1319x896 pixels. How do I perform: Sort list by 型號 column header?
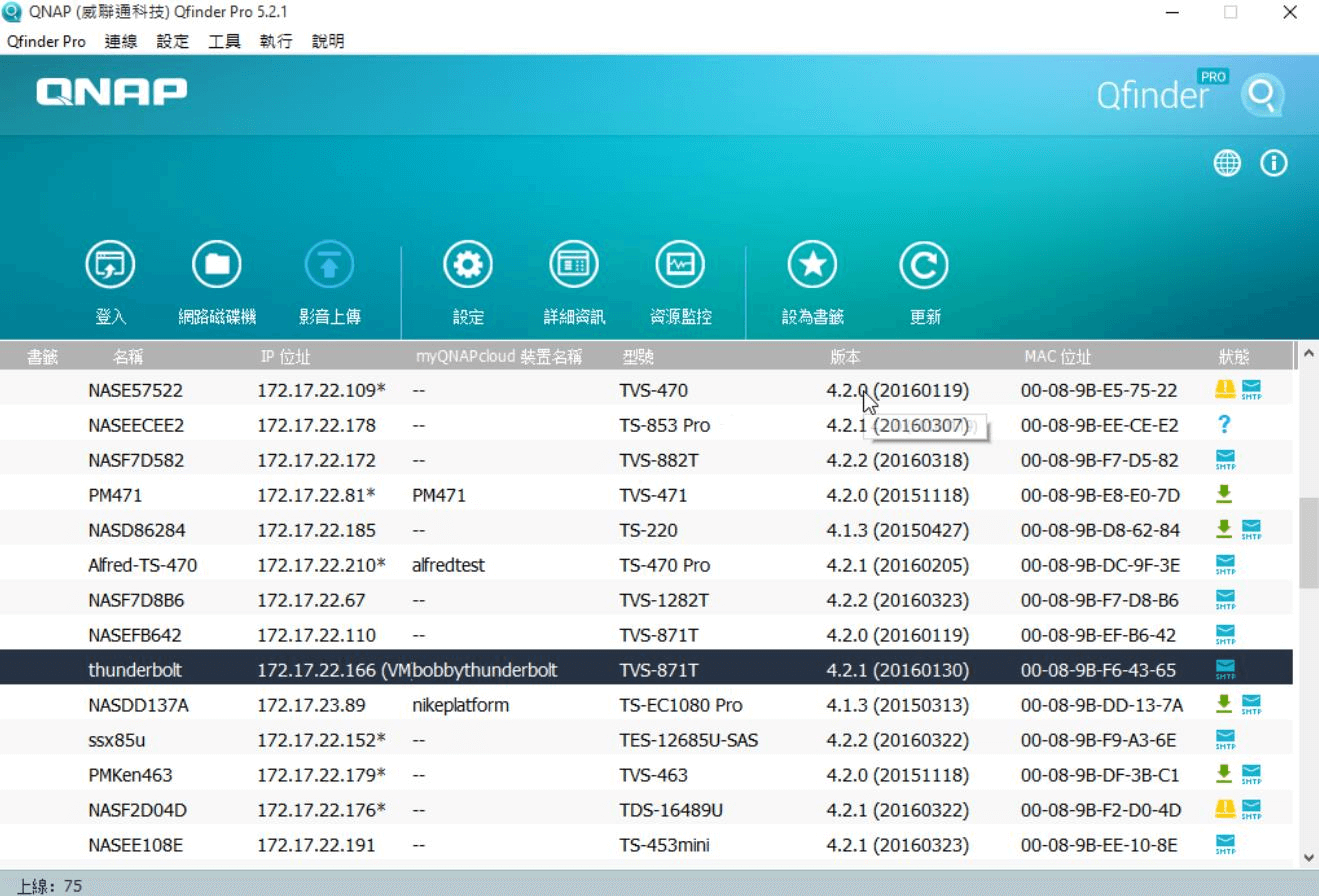[638, 357]
